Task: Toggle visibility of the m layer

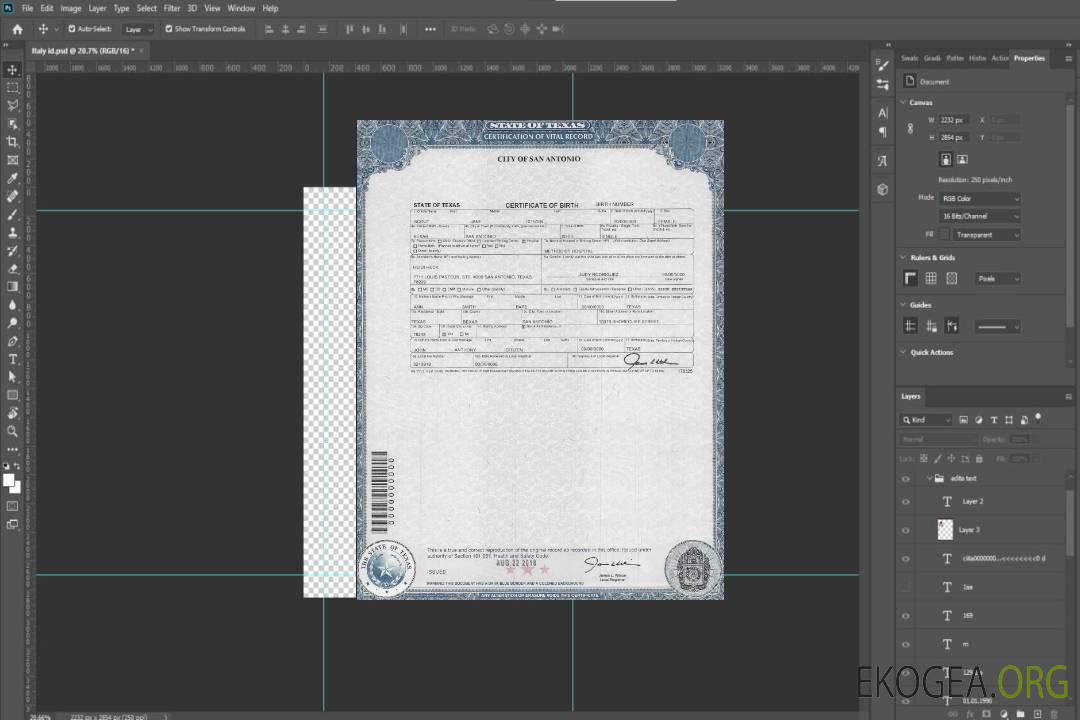Action: click(906, 644)
